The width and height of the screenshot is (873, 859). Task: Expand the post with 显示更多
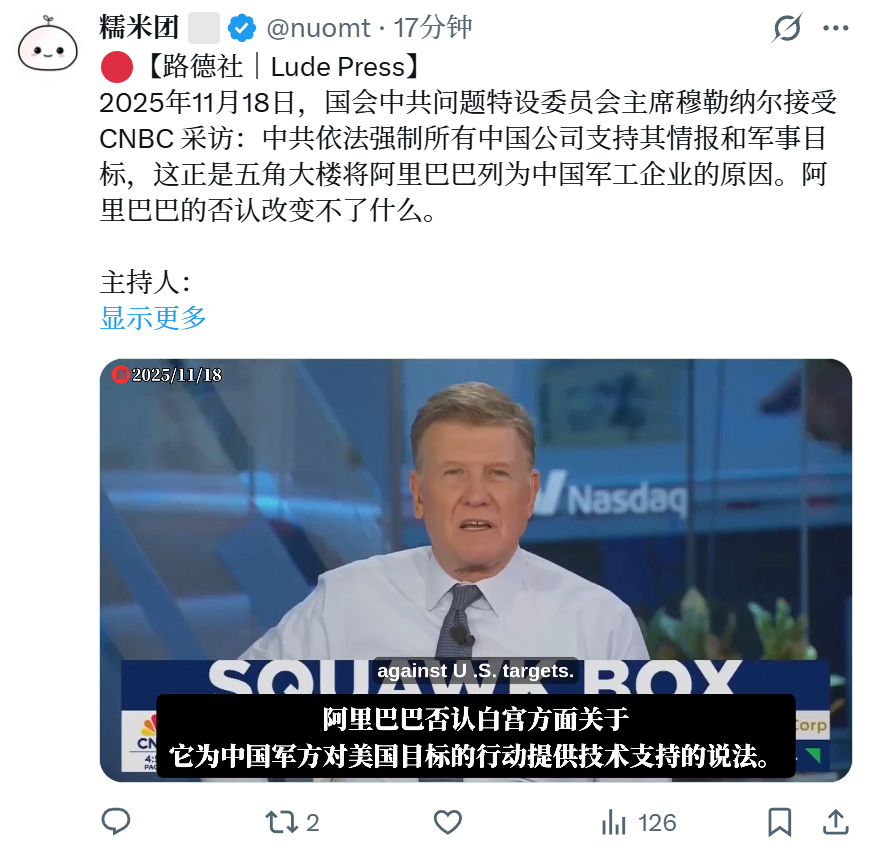pos(153,318)
